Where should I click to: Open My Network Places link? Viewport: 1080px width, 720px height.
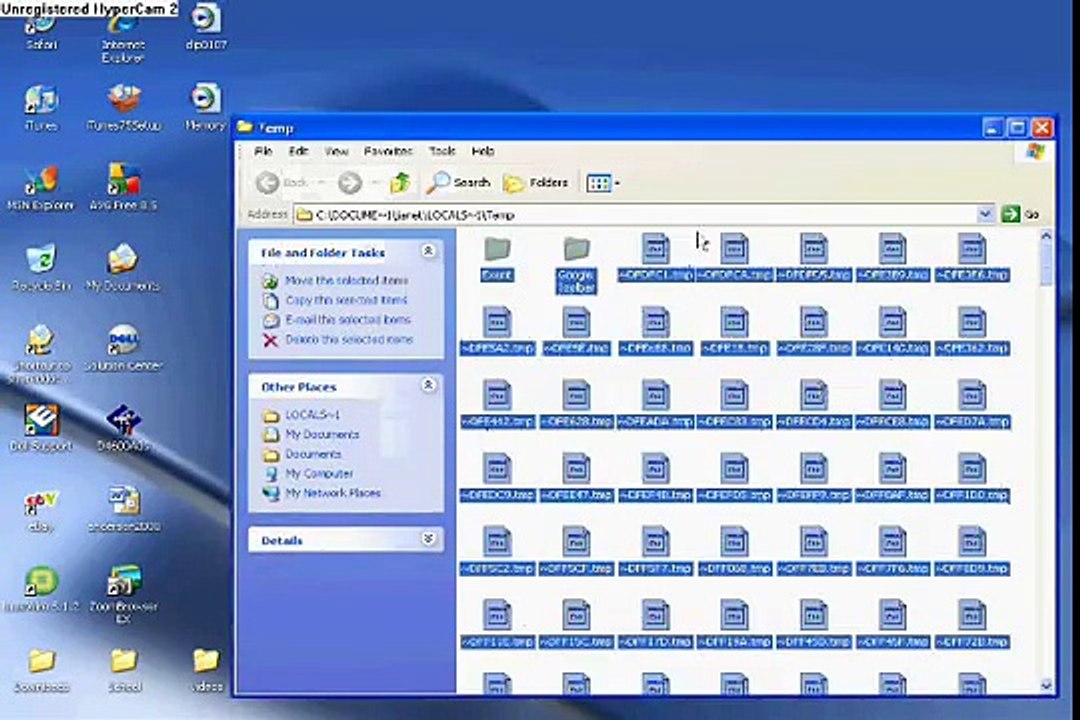(333, 493)
